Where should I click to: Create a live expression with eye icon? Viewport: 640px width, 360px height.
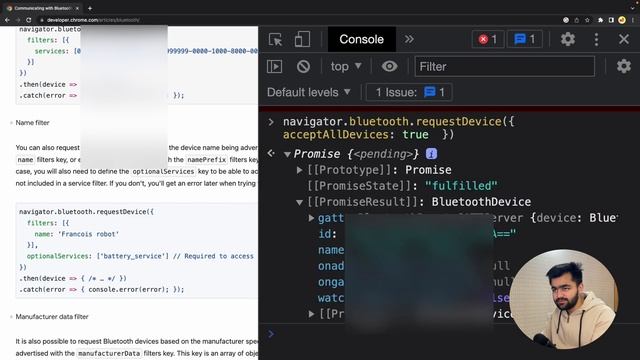click(x=389, y=66)
